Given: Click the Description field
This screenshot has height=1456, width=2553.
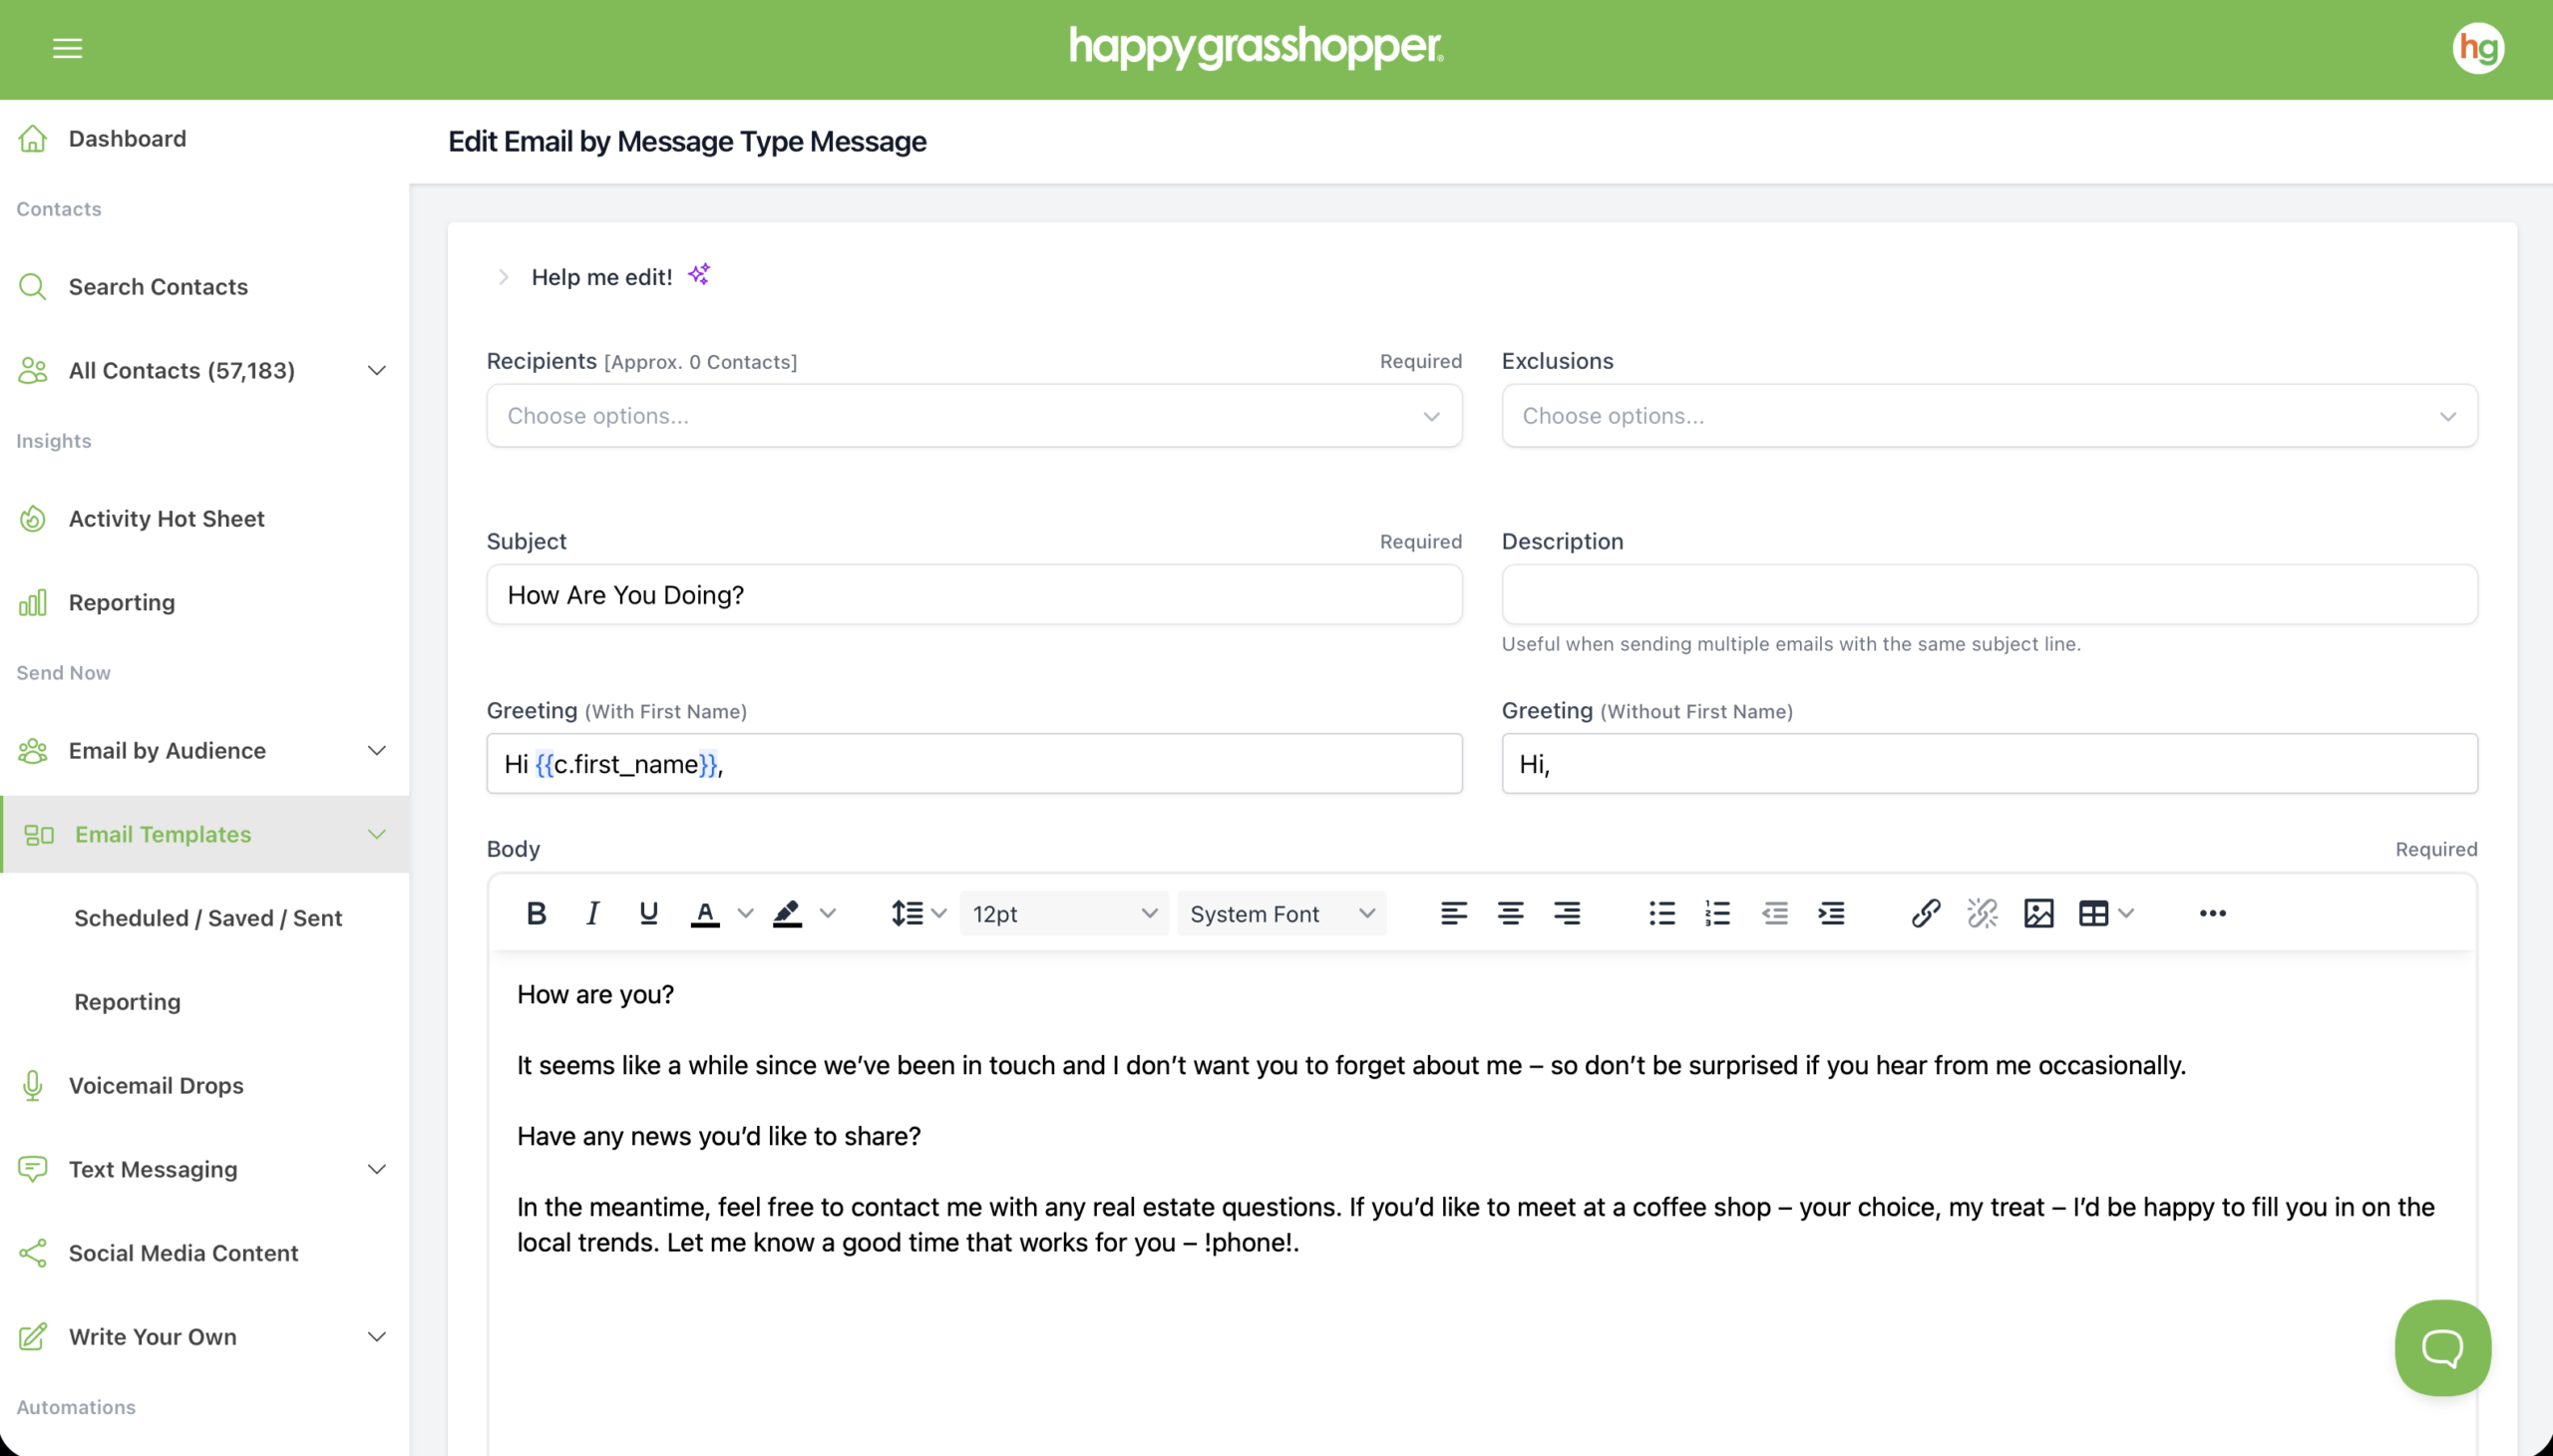Looking at the screenshot, I should coord(1989,595).
